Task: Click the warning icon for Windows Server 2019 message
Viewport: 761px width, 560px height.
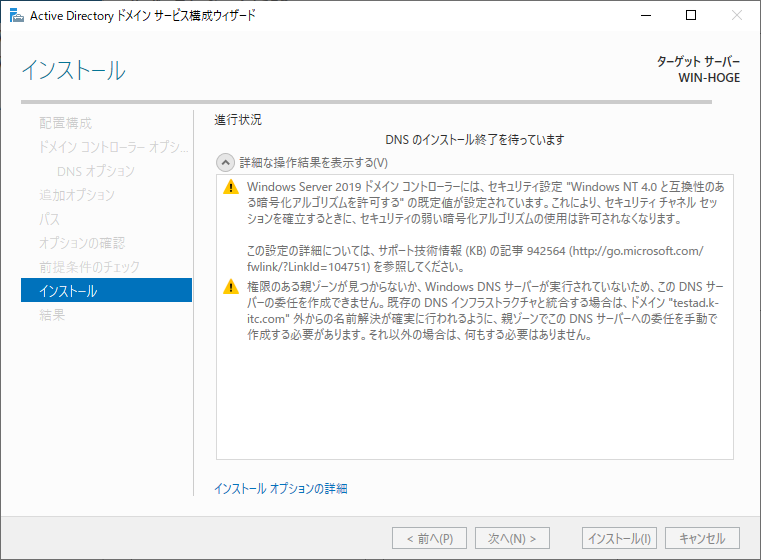Action: tap(231, 187)
